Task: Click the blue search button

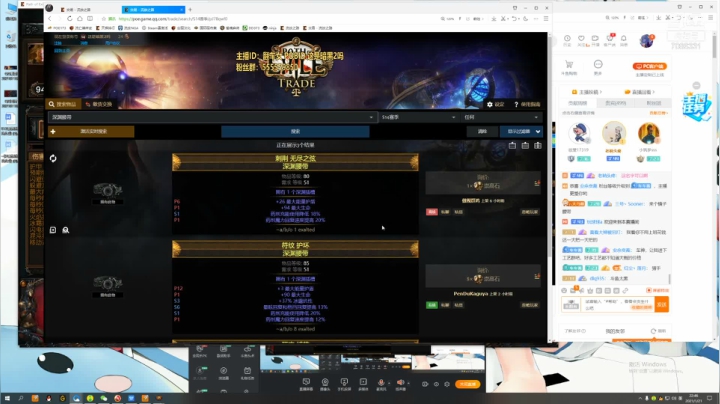Action: [295, 132]
